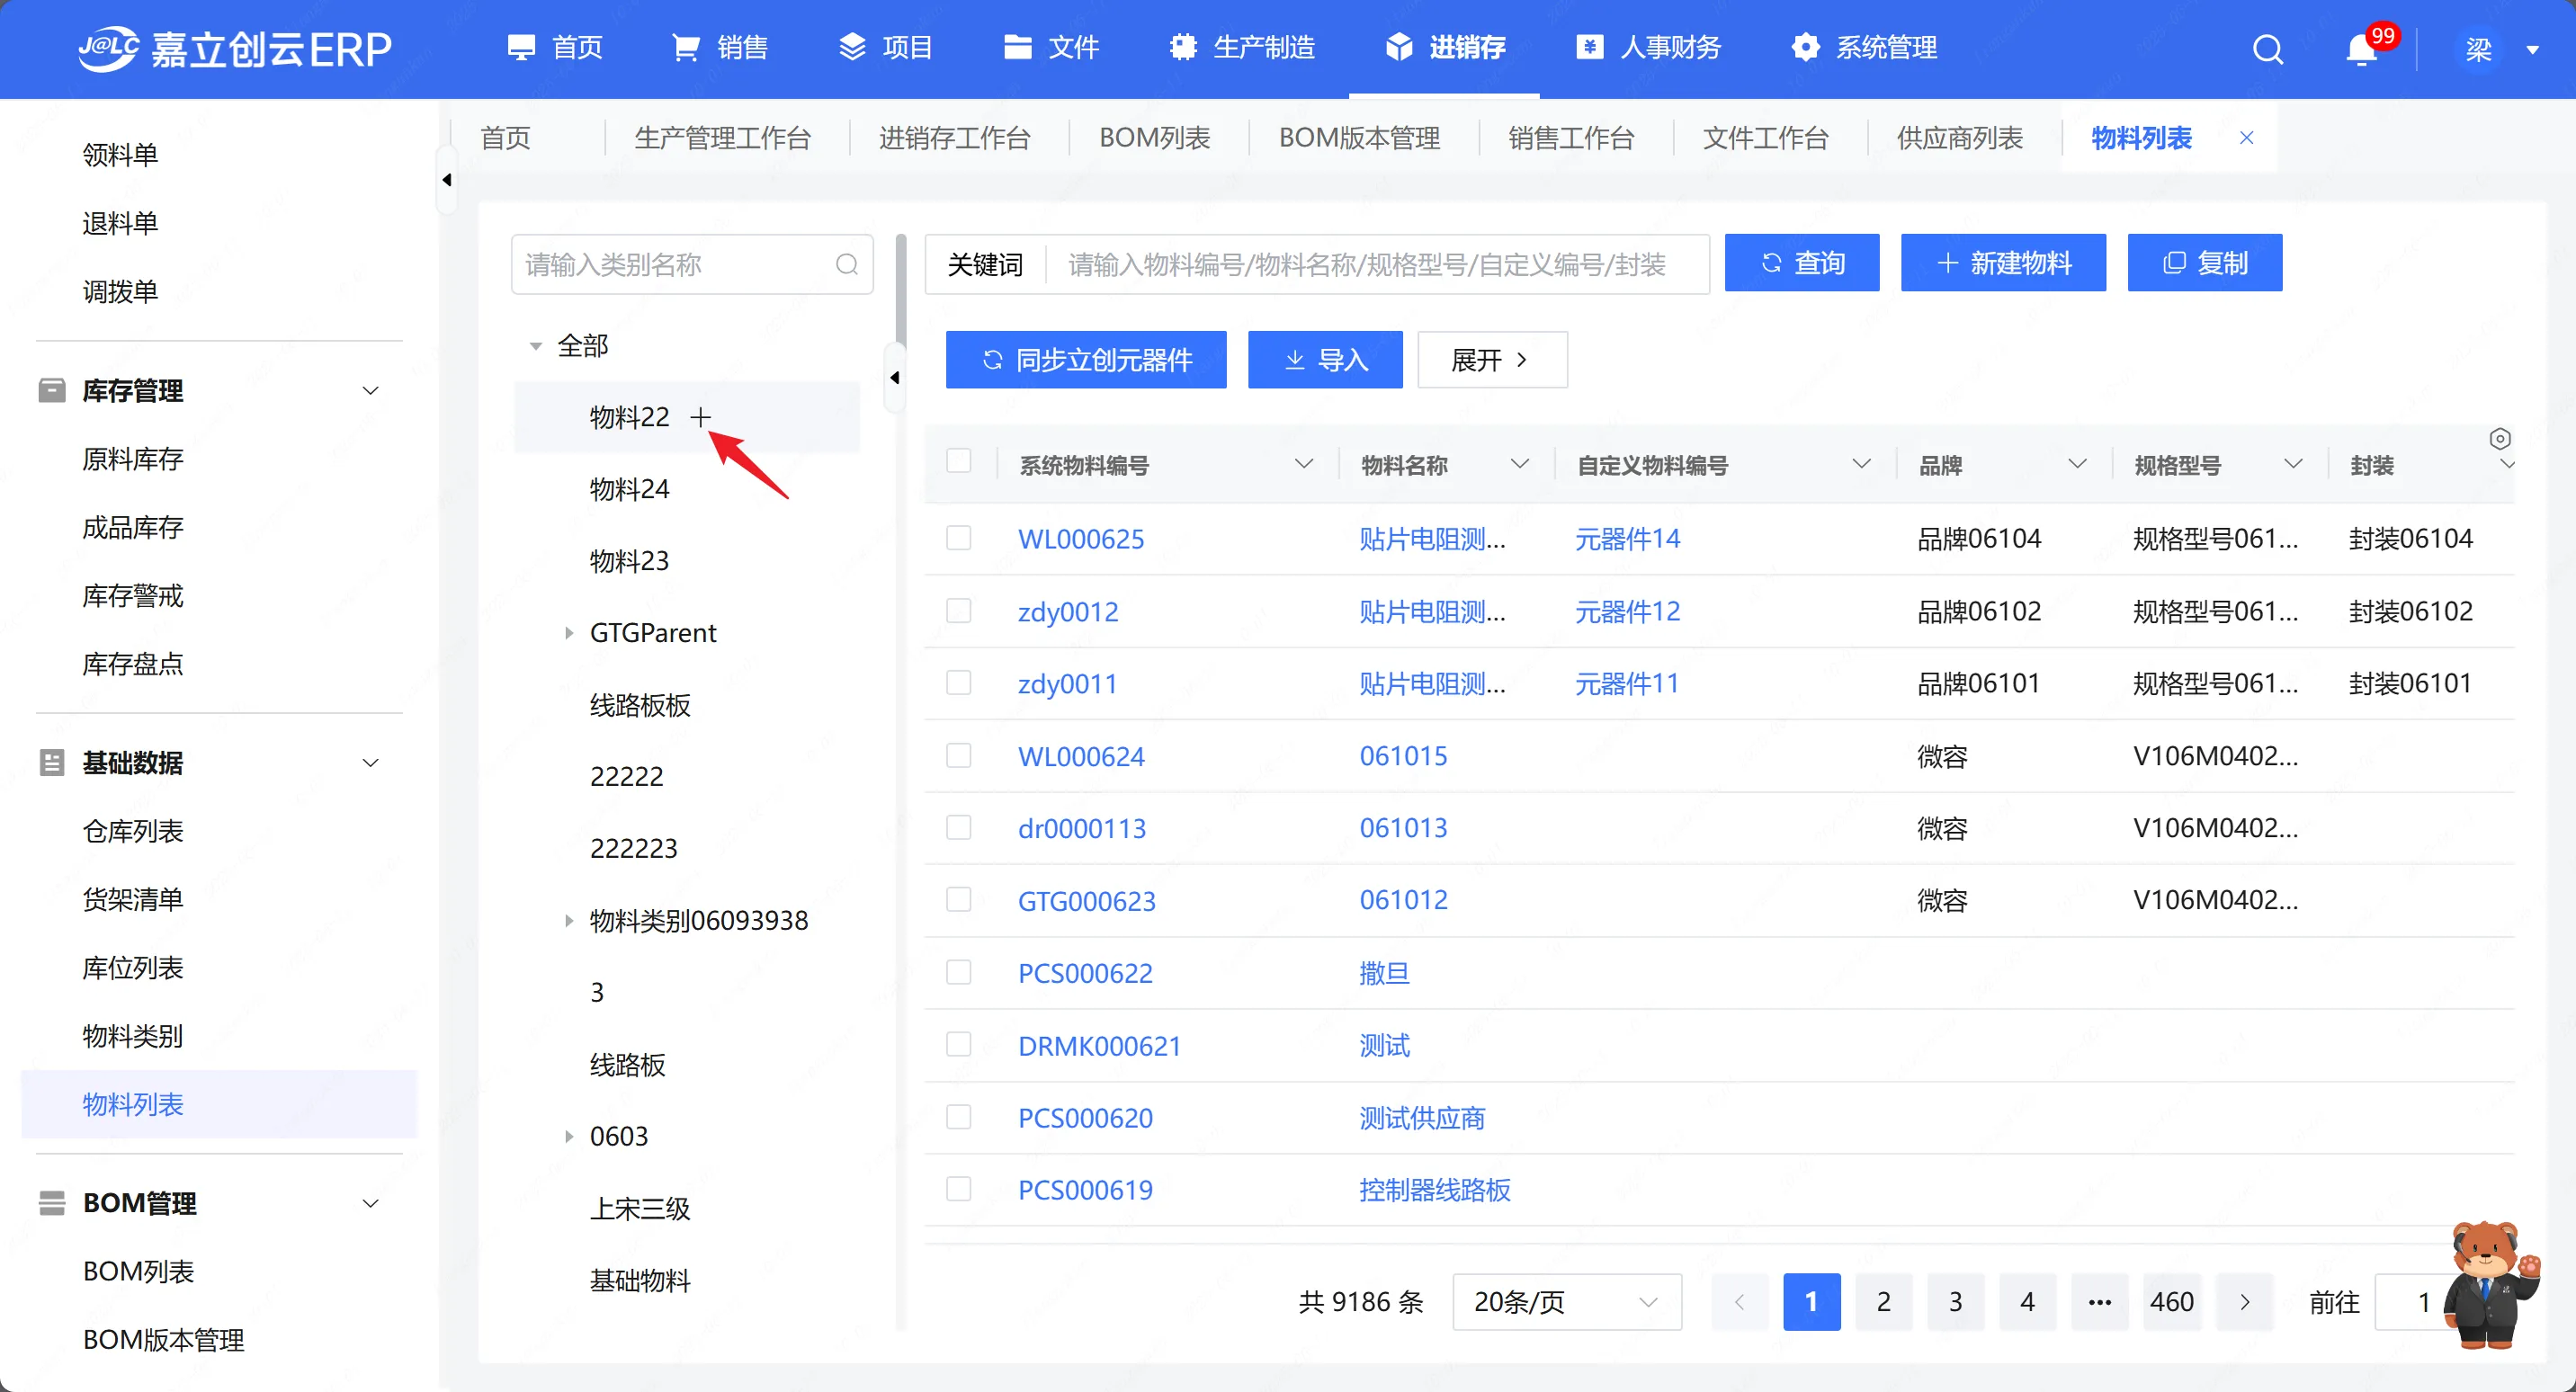Viewport: 2576px width, 1392px height.
Task: Open the 20条/页 page size dropdown
Action: point(1565,1301)
